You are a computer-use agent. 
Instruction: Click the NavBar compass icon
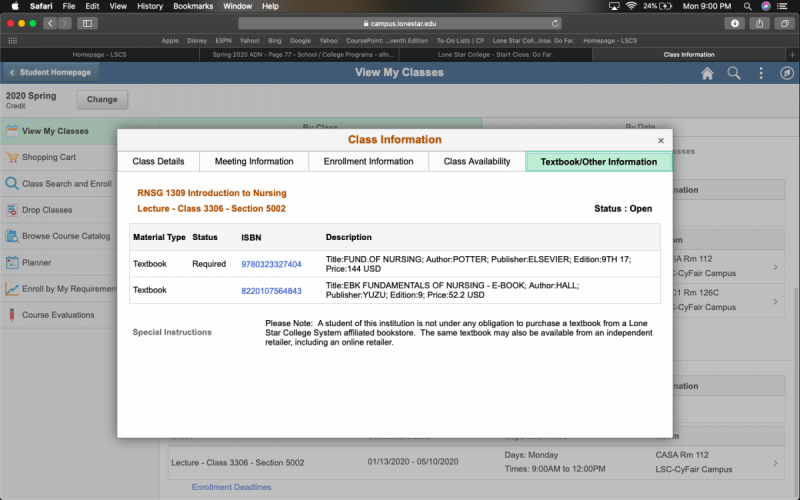tap(787, 73)
